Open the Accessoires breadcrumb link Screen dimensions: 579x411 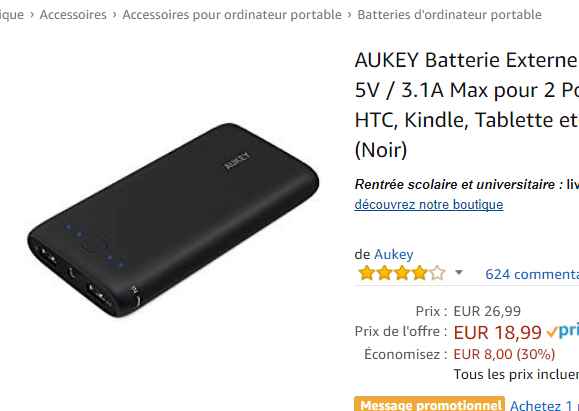[x=73, y=15]
